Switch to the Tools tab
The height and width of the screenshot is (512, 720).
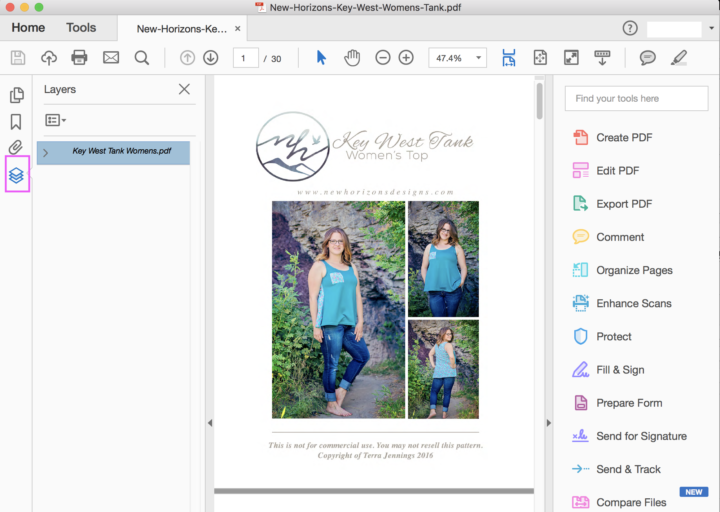click(x=81, y=28)
